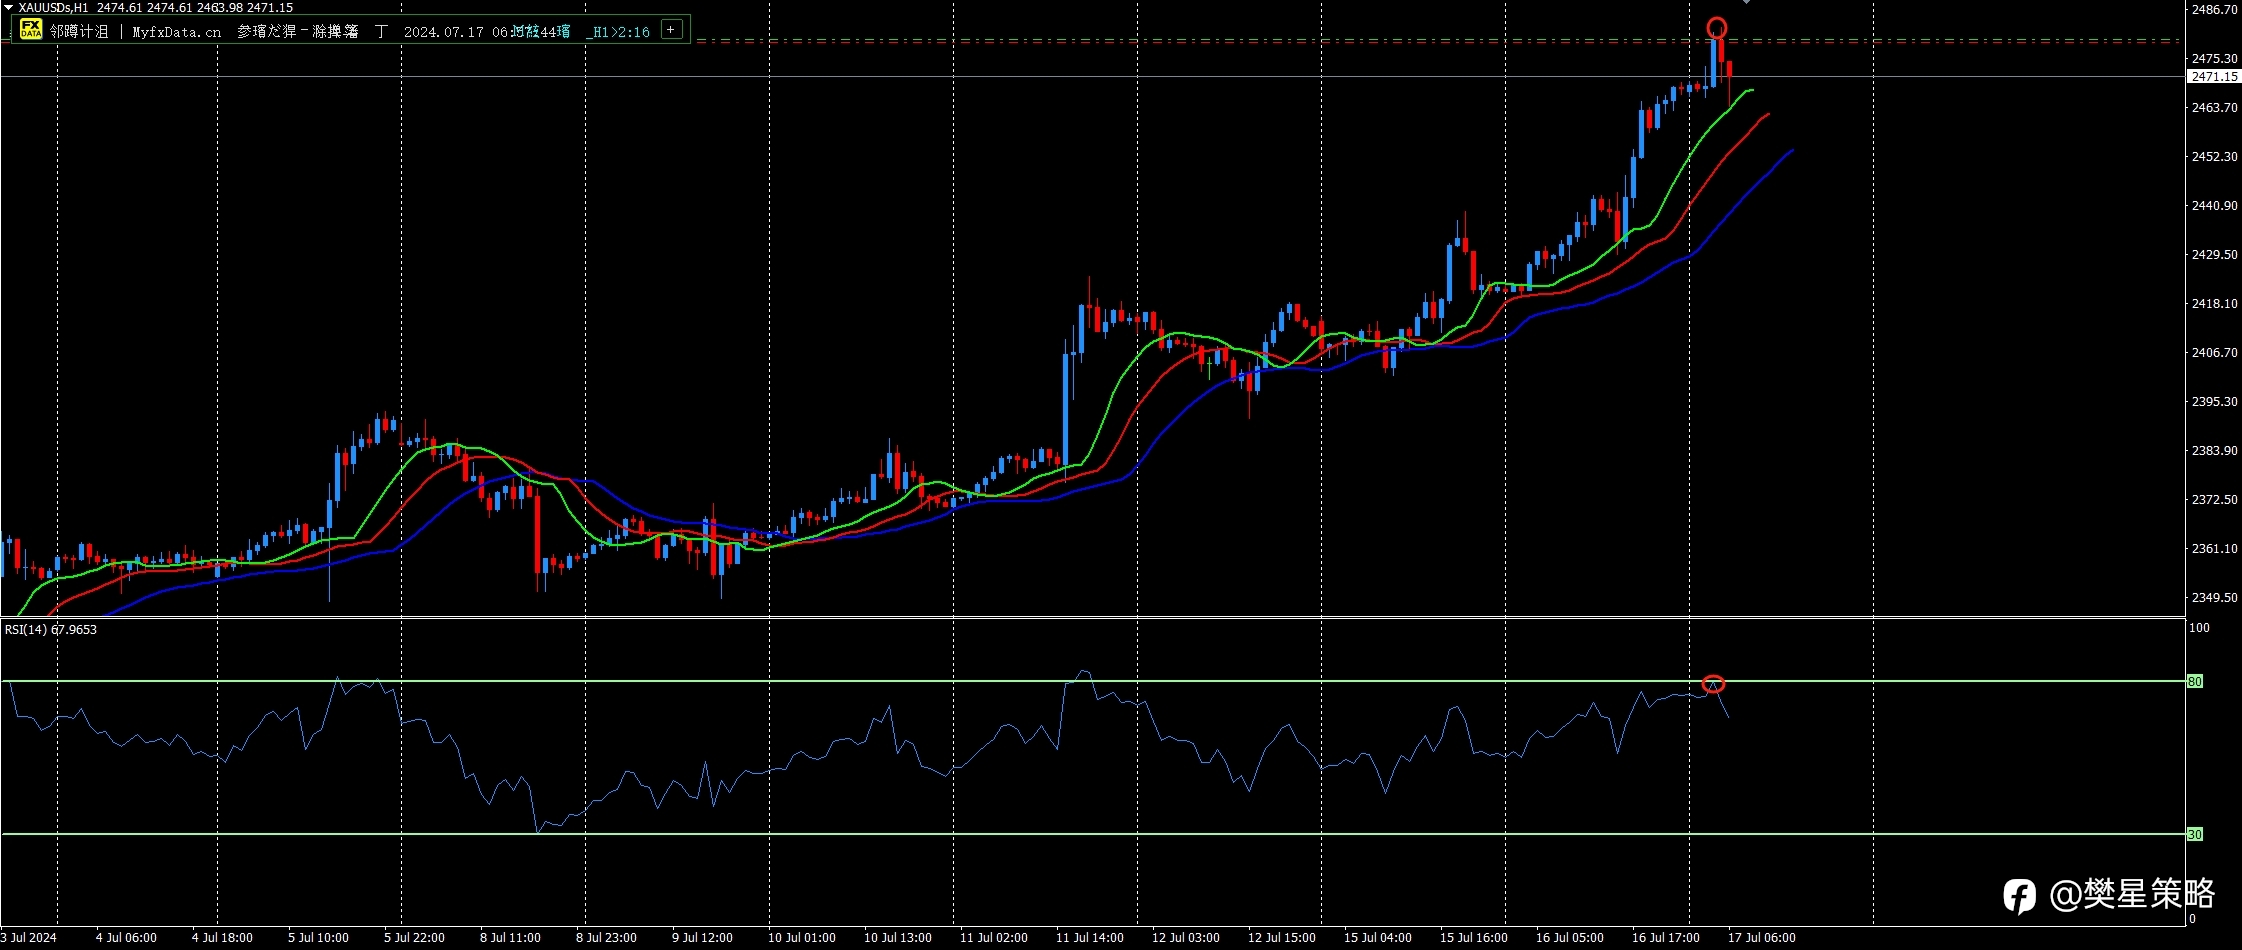Click the 8 Jul 23:00 time axis label
Image resolution: width=2242 pixels, height=950 pixels.
[606, 938]
